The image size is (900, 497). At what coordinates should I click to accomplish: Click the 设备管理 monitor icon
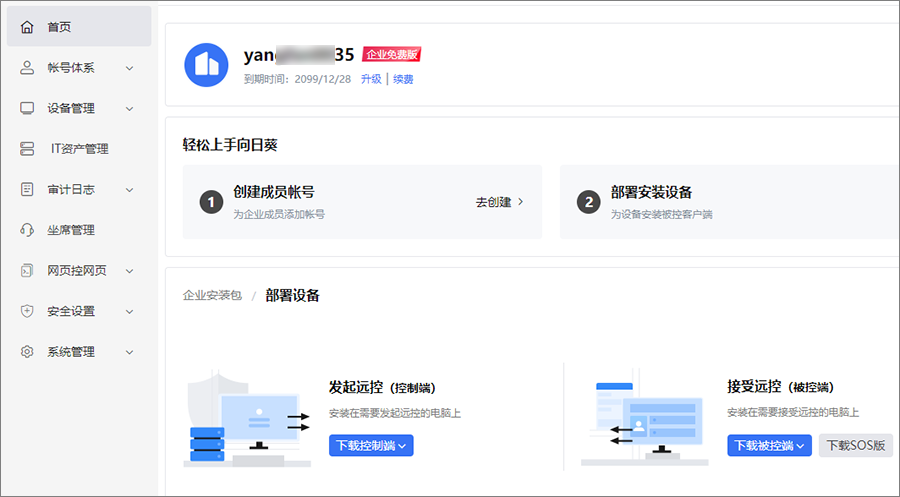point(27,108)
